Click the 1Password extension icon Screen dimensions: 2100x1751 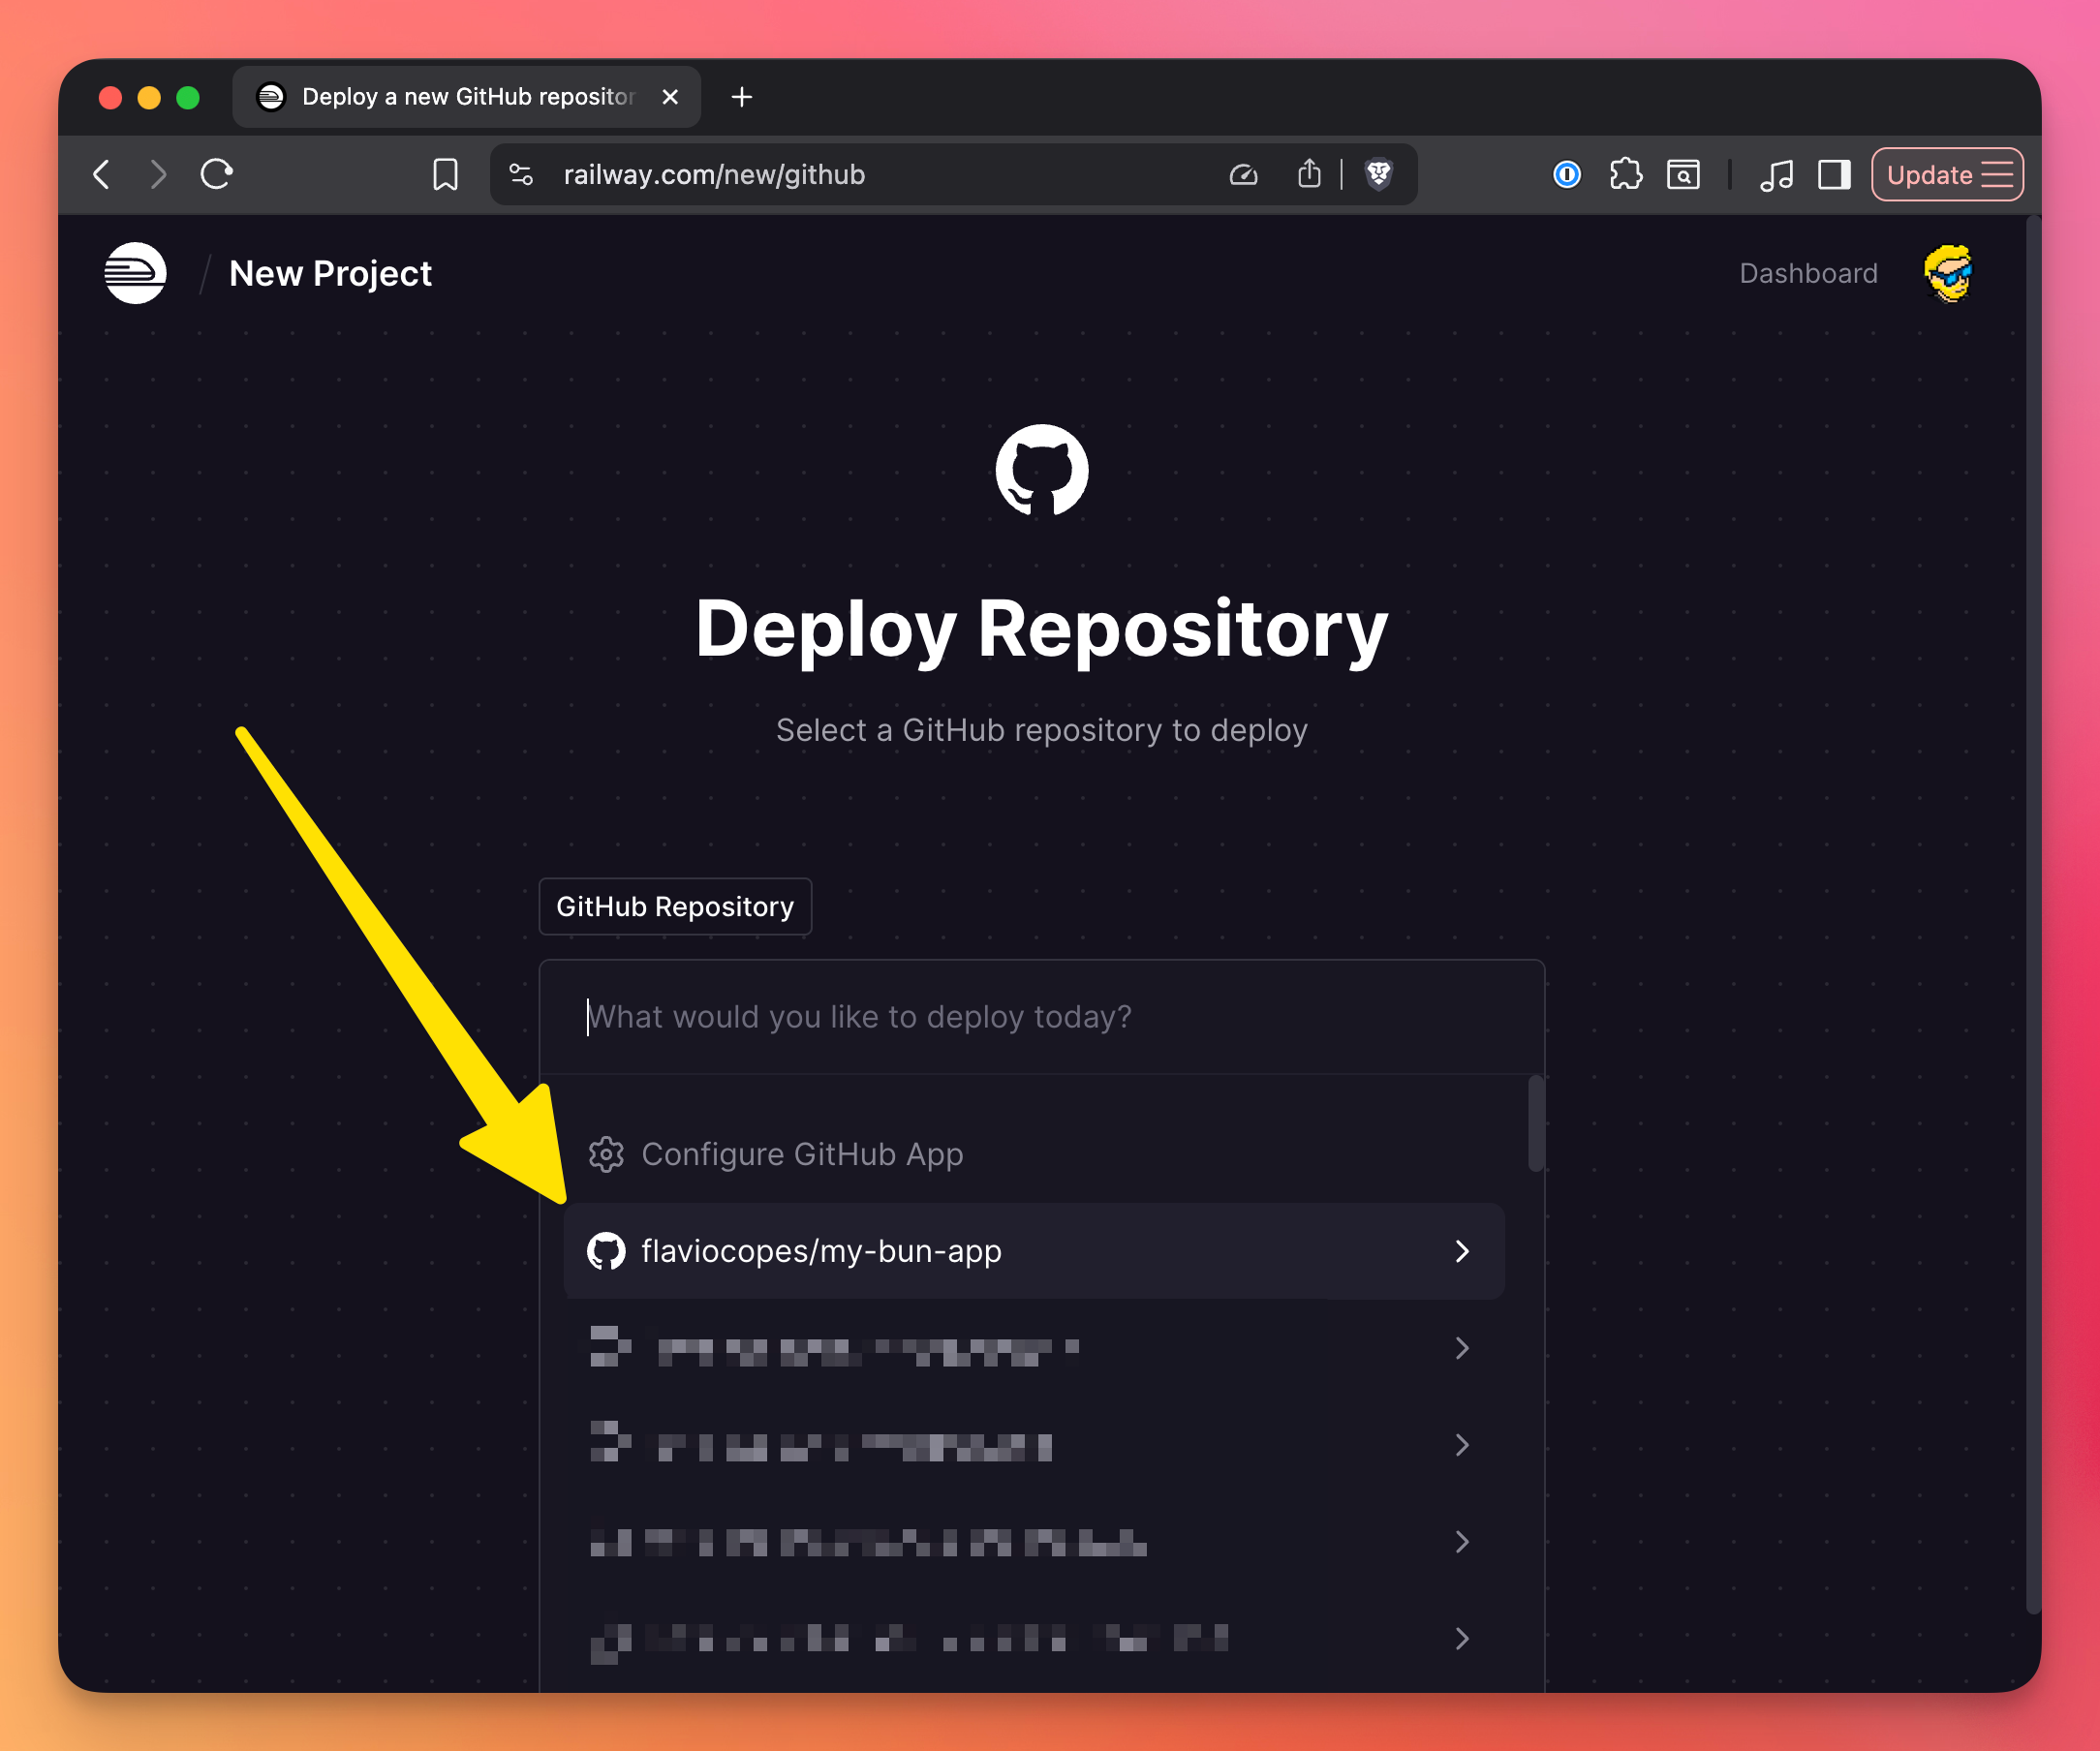[1566, 175]
